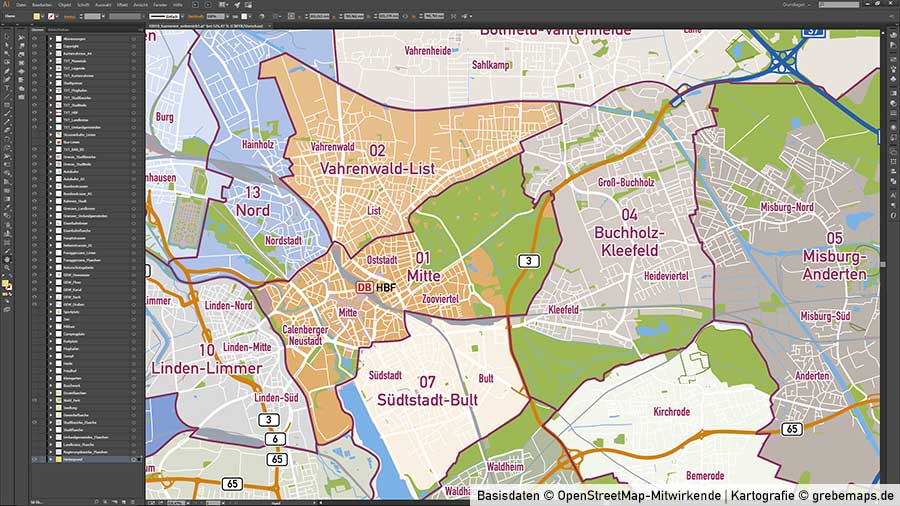Click the Deckkraft opacity link
Screen dimensions: 900x506
pos(195,17)
